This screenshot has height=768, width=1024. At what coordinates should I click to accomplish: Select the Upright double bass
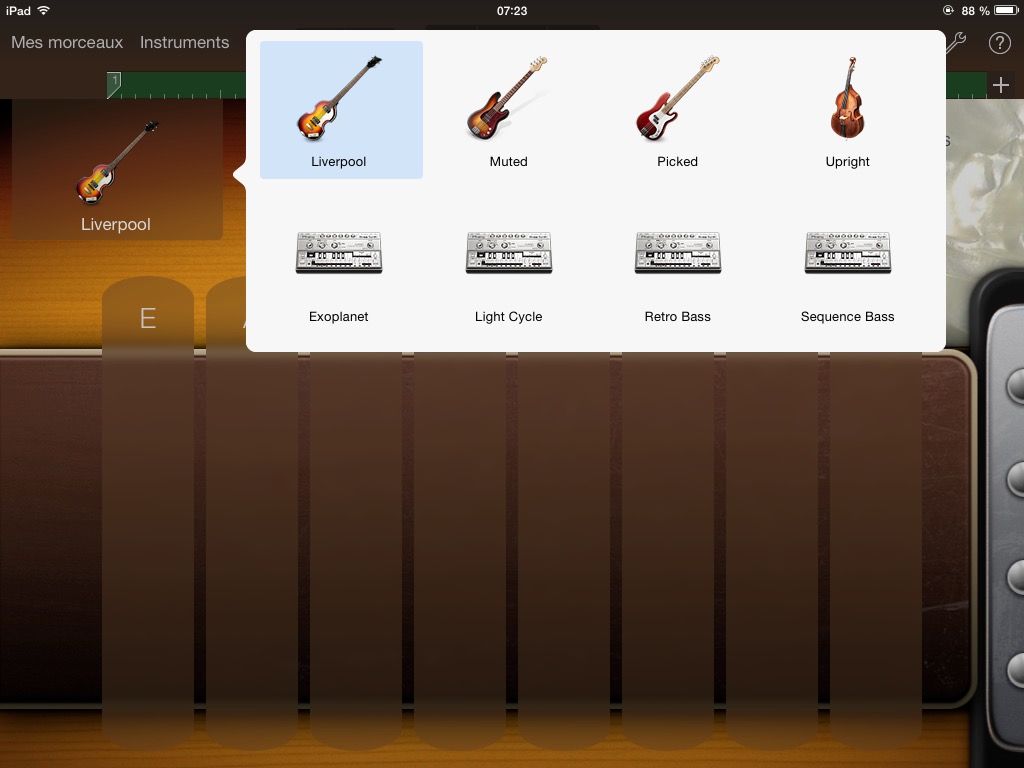[x=847, y=110]
